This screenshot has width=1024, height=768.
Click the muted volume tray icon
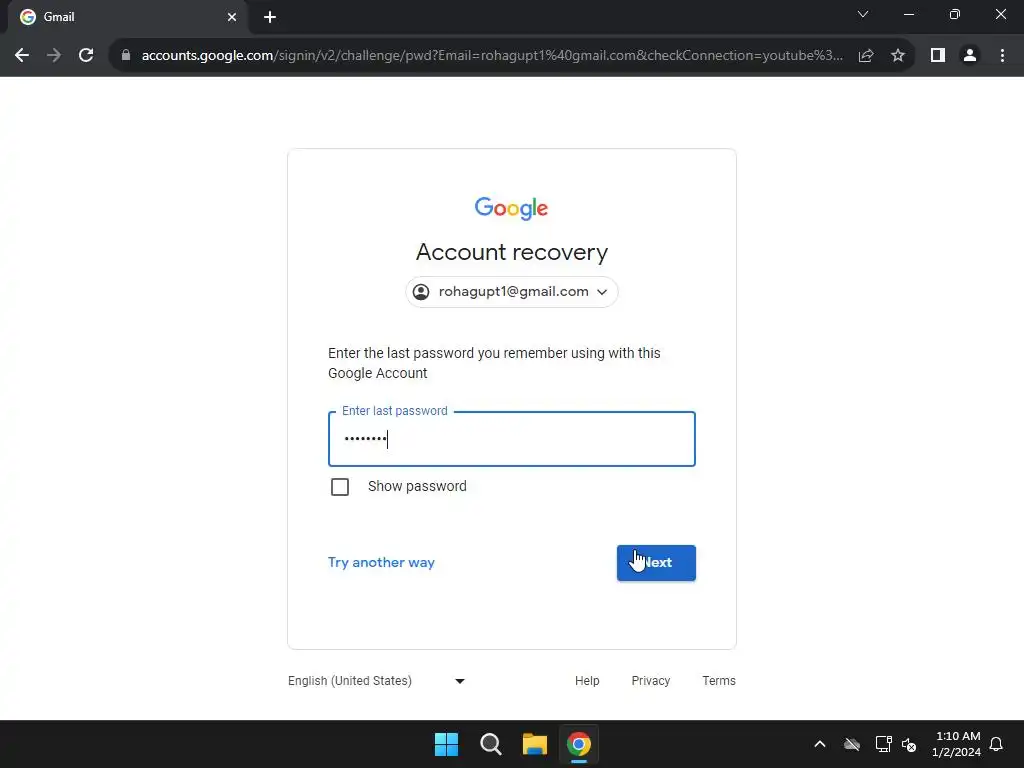coord(909,744)
